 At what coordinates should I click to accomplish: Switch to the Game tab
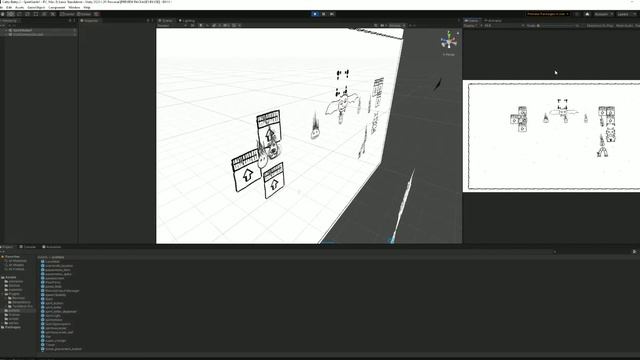click(472, 20)
